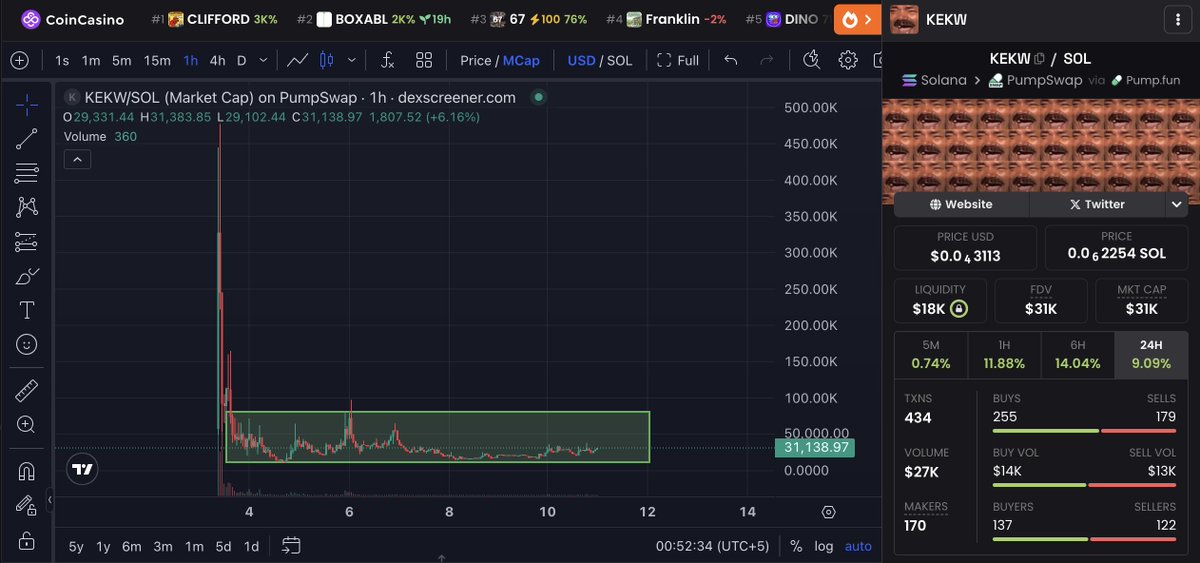Open the alert clock icon
The image size is (1200, 563).
coord(811,60)
